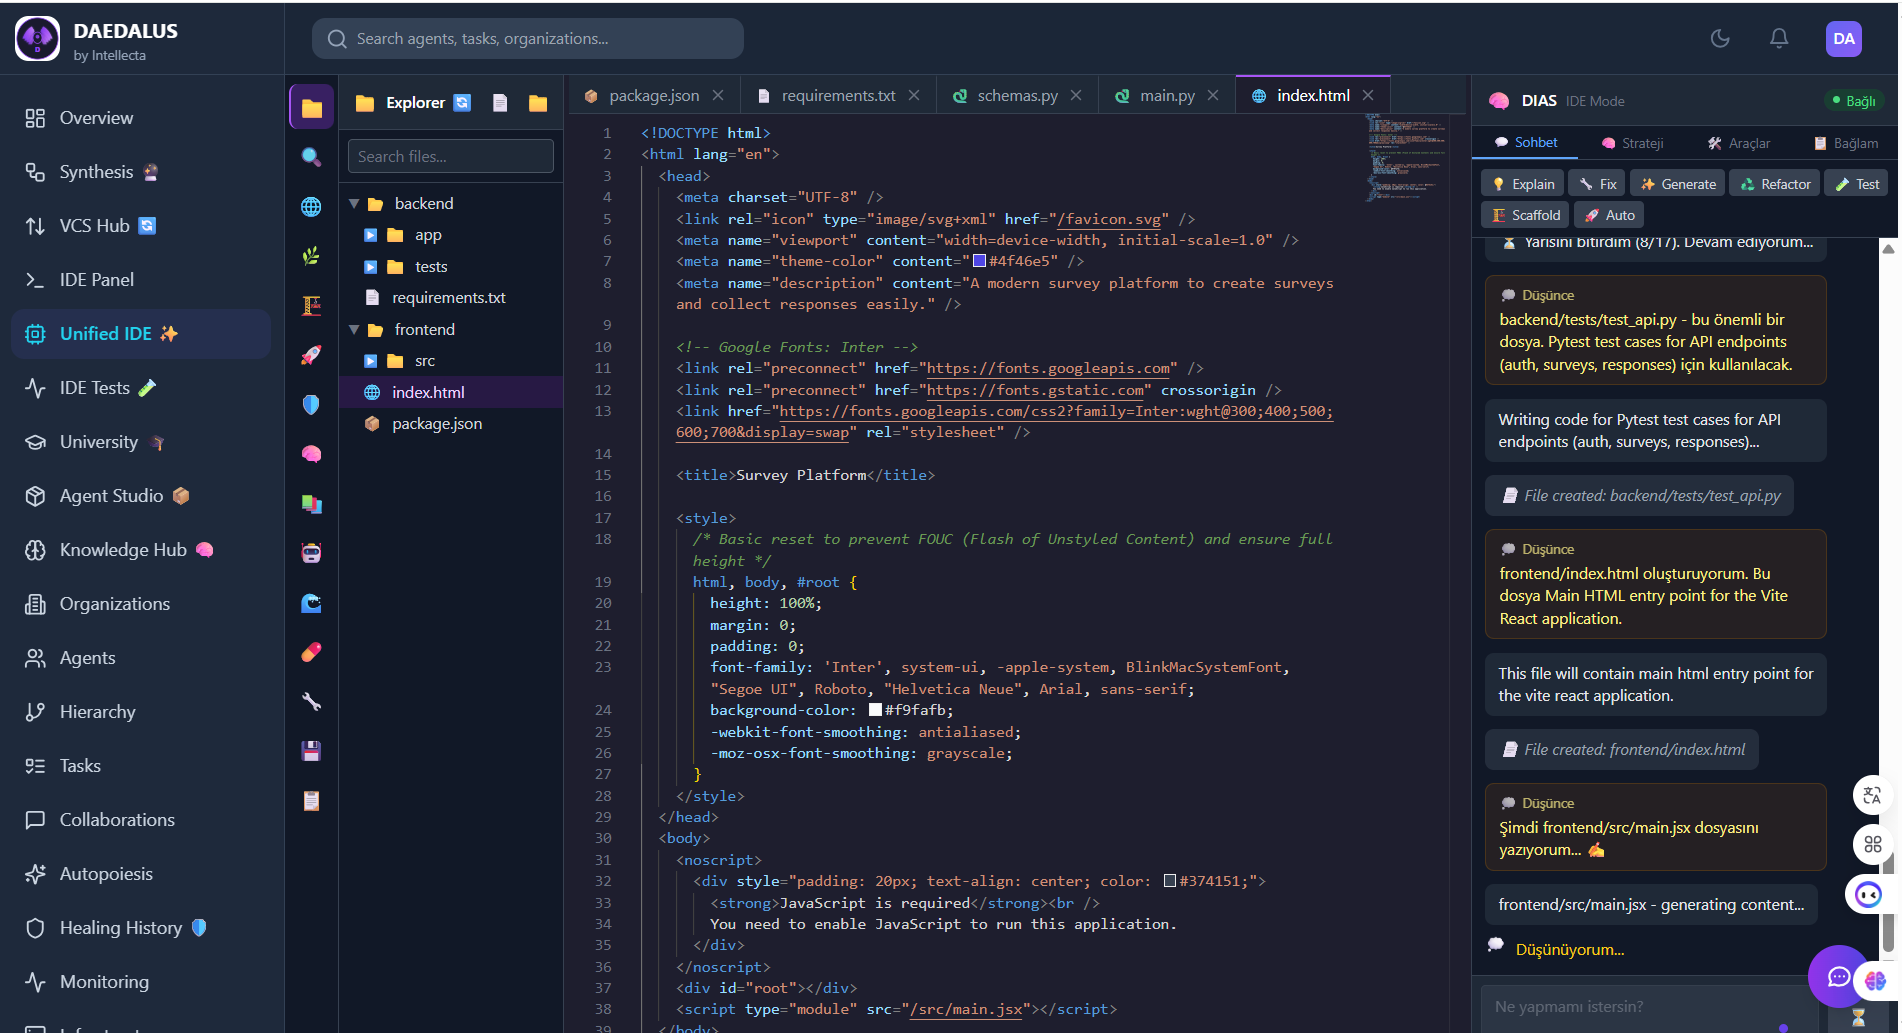Open the stacked books icon in the activity strip
The width and height of the screenshot is (1902, 1033).
[312, 504]
